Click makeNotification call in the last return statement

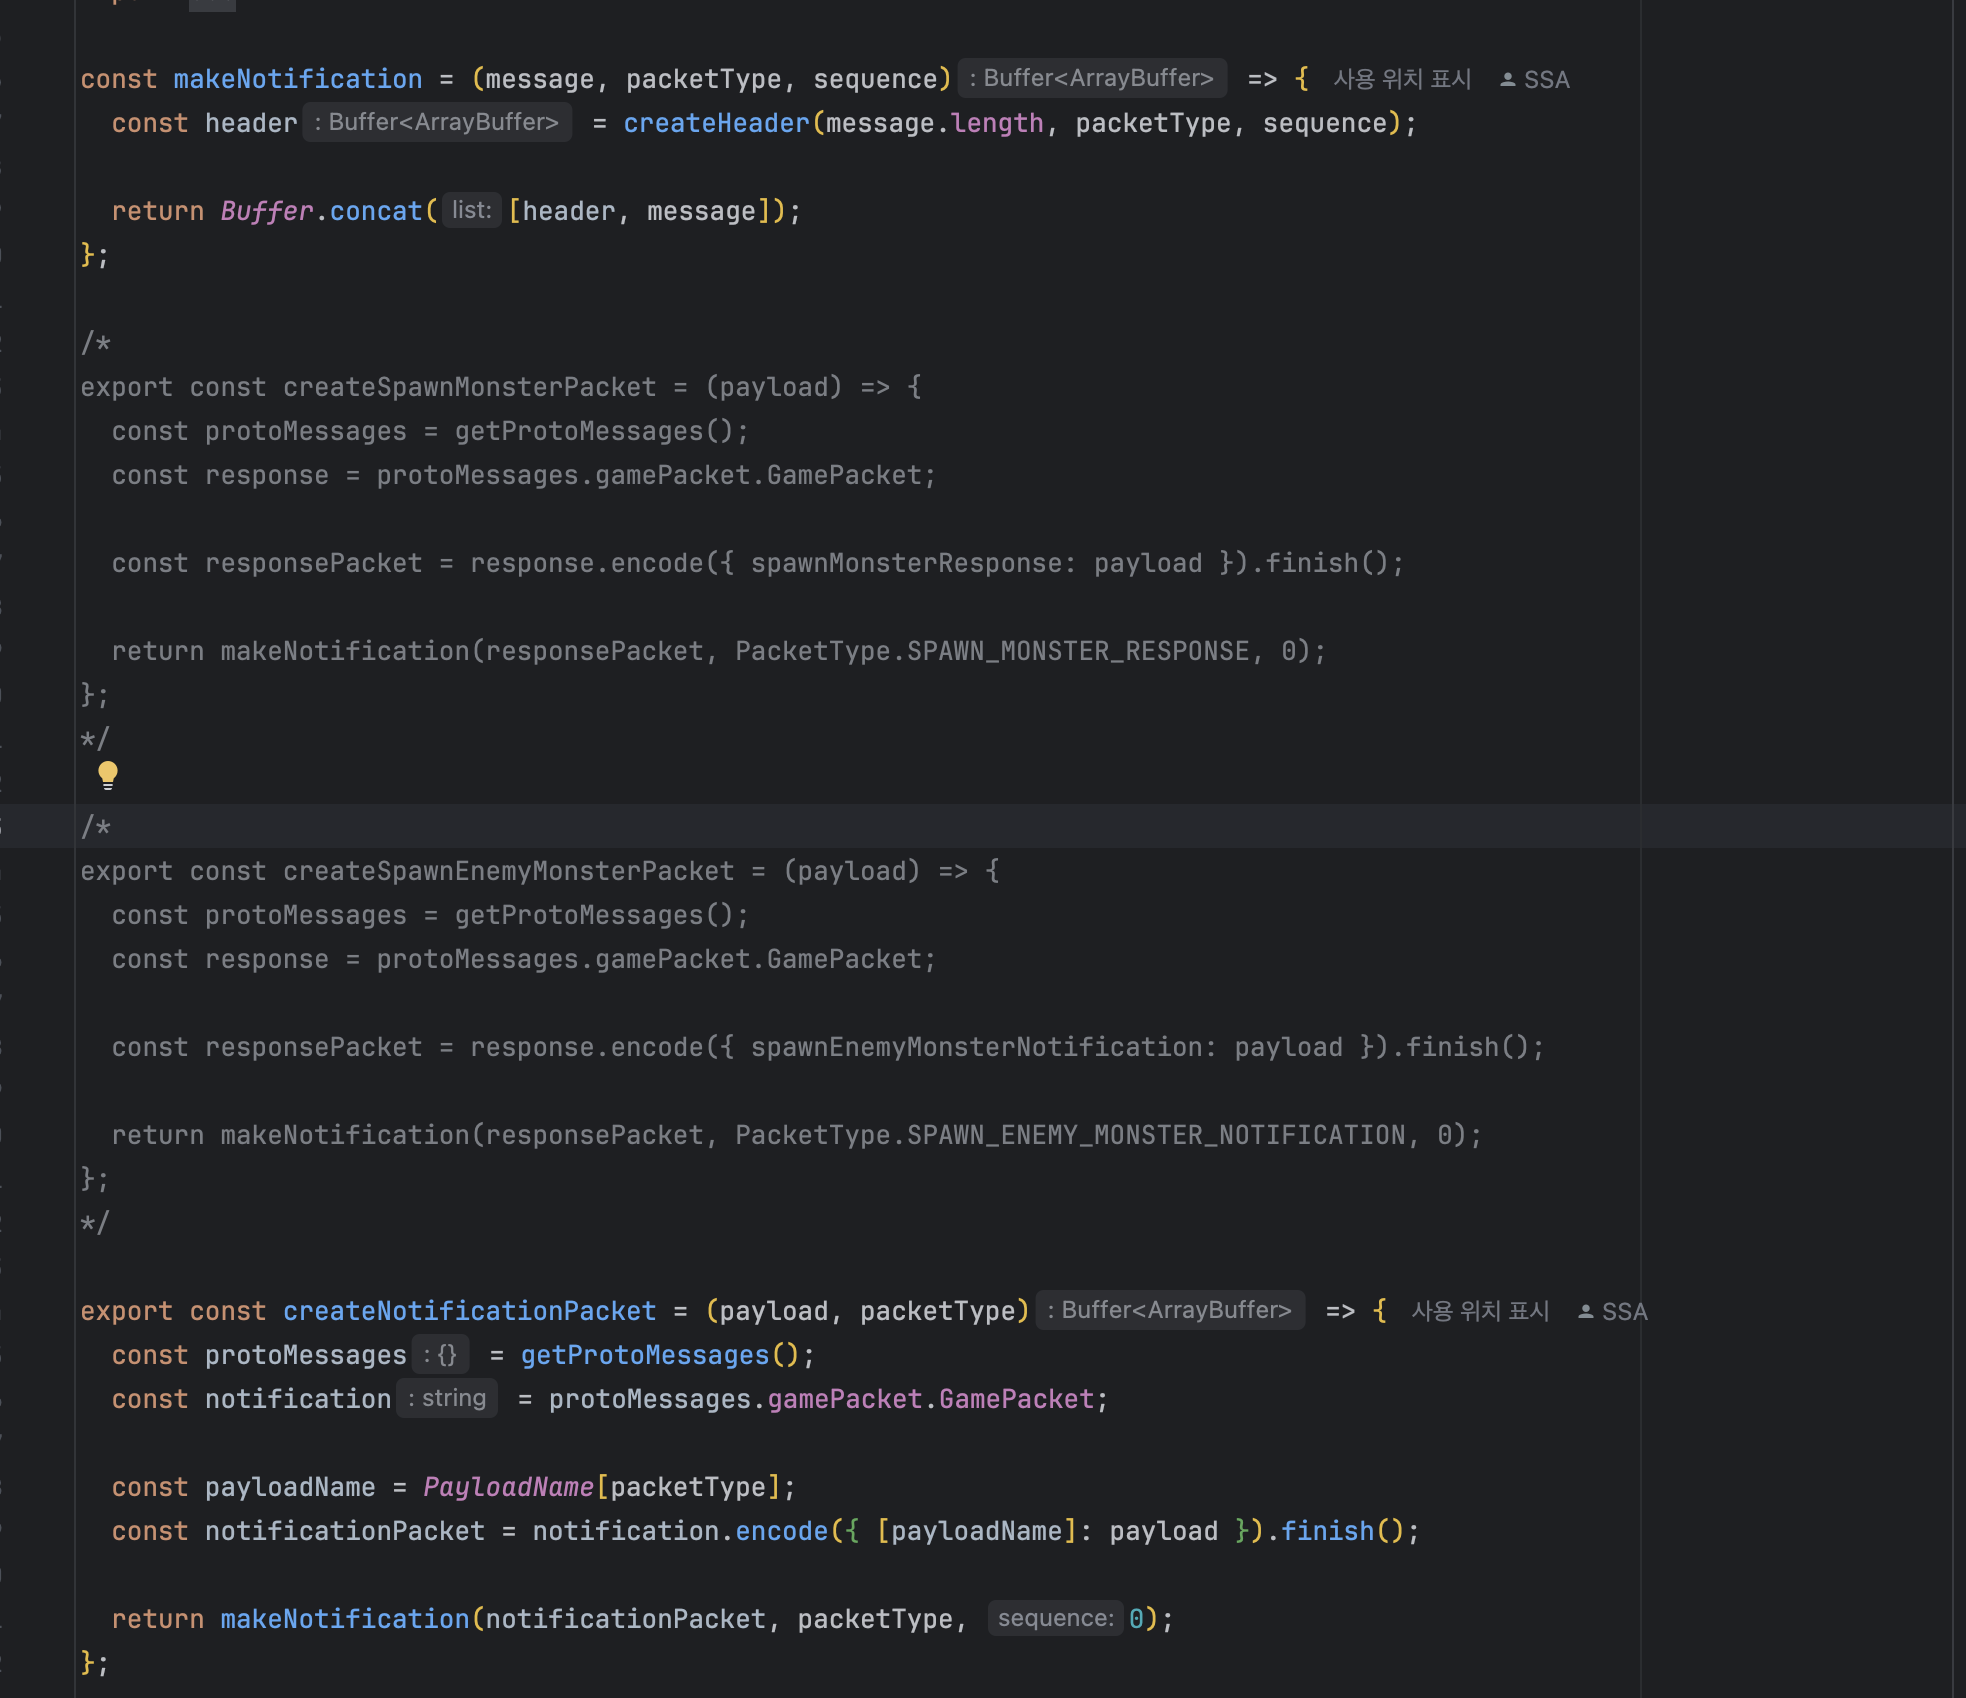pyautogui.click(x=345, y=1619)
